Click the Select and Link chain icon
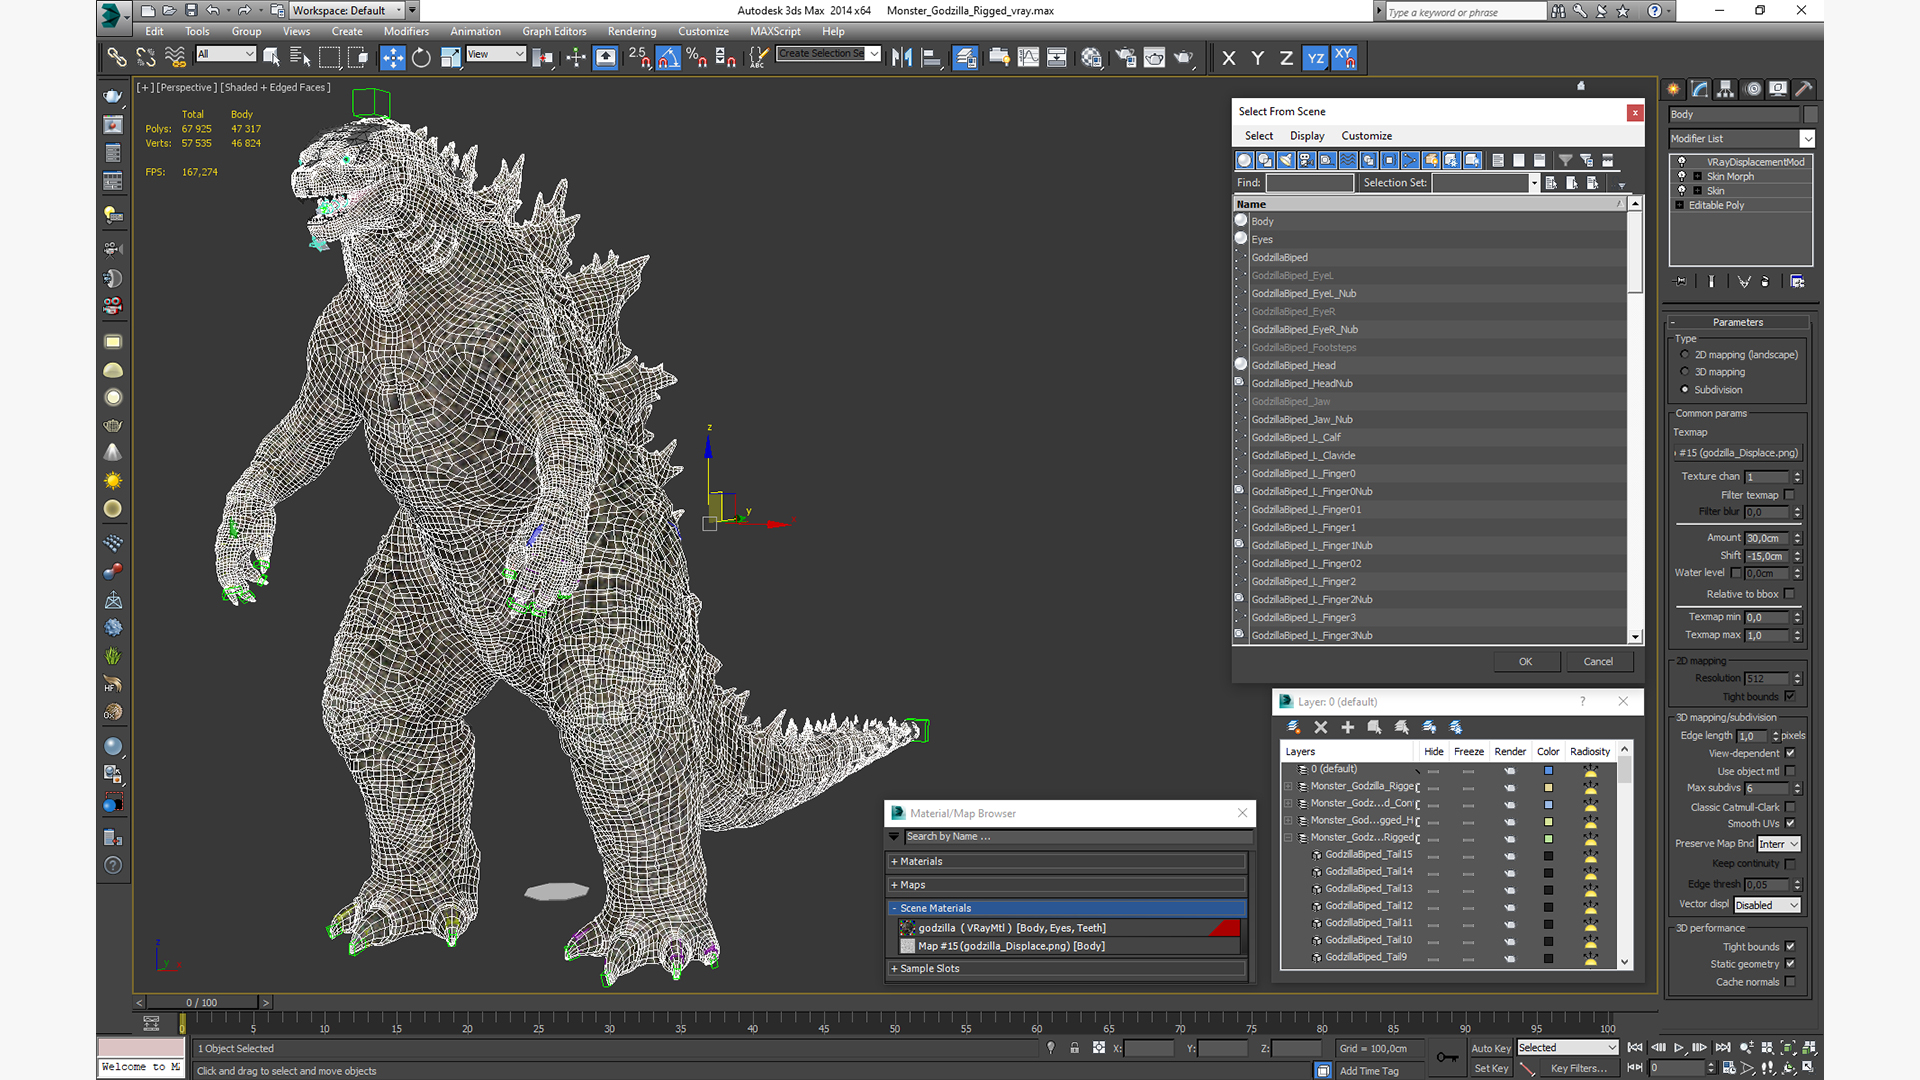 pyautogui.click(x=117, y=58)
